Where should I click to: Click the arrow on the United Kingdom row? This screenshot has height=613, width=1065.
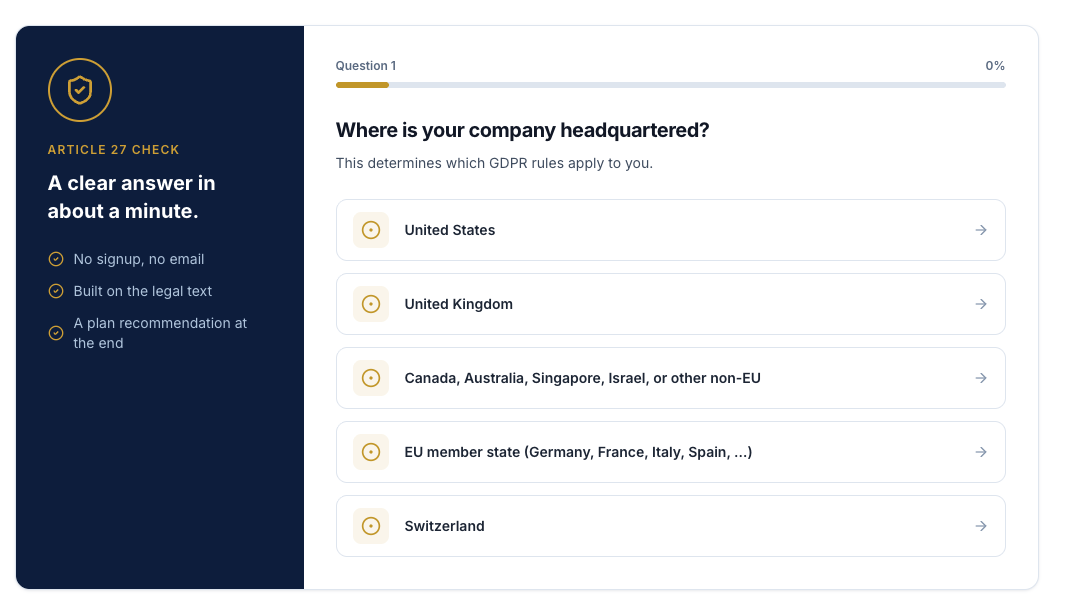pos(981,304)
